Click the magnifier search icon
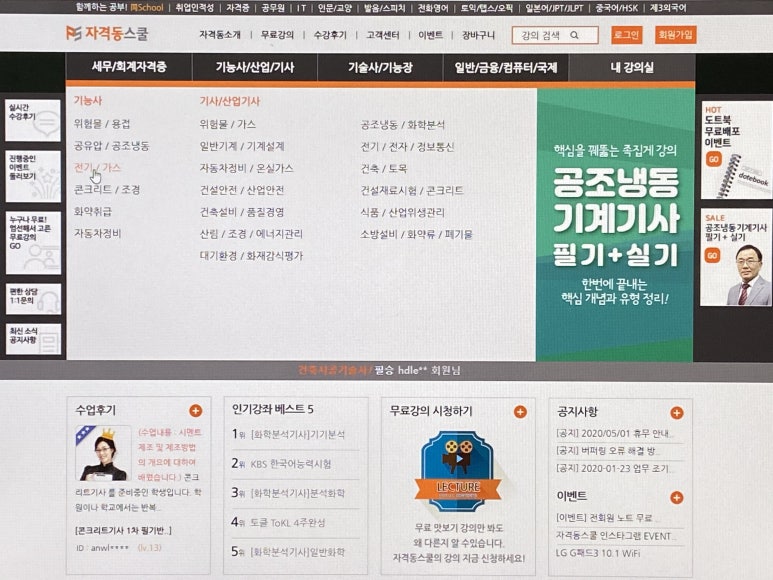Screen dimensions: 773x580 pos(574,35)
